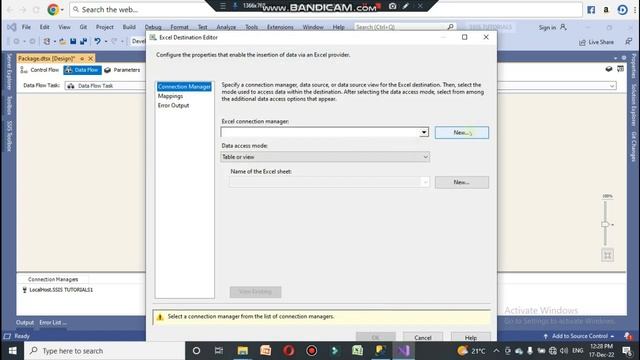Open the Data Flow Task dropdown arrow
The image size is (640, 360).
coord(612,86)
